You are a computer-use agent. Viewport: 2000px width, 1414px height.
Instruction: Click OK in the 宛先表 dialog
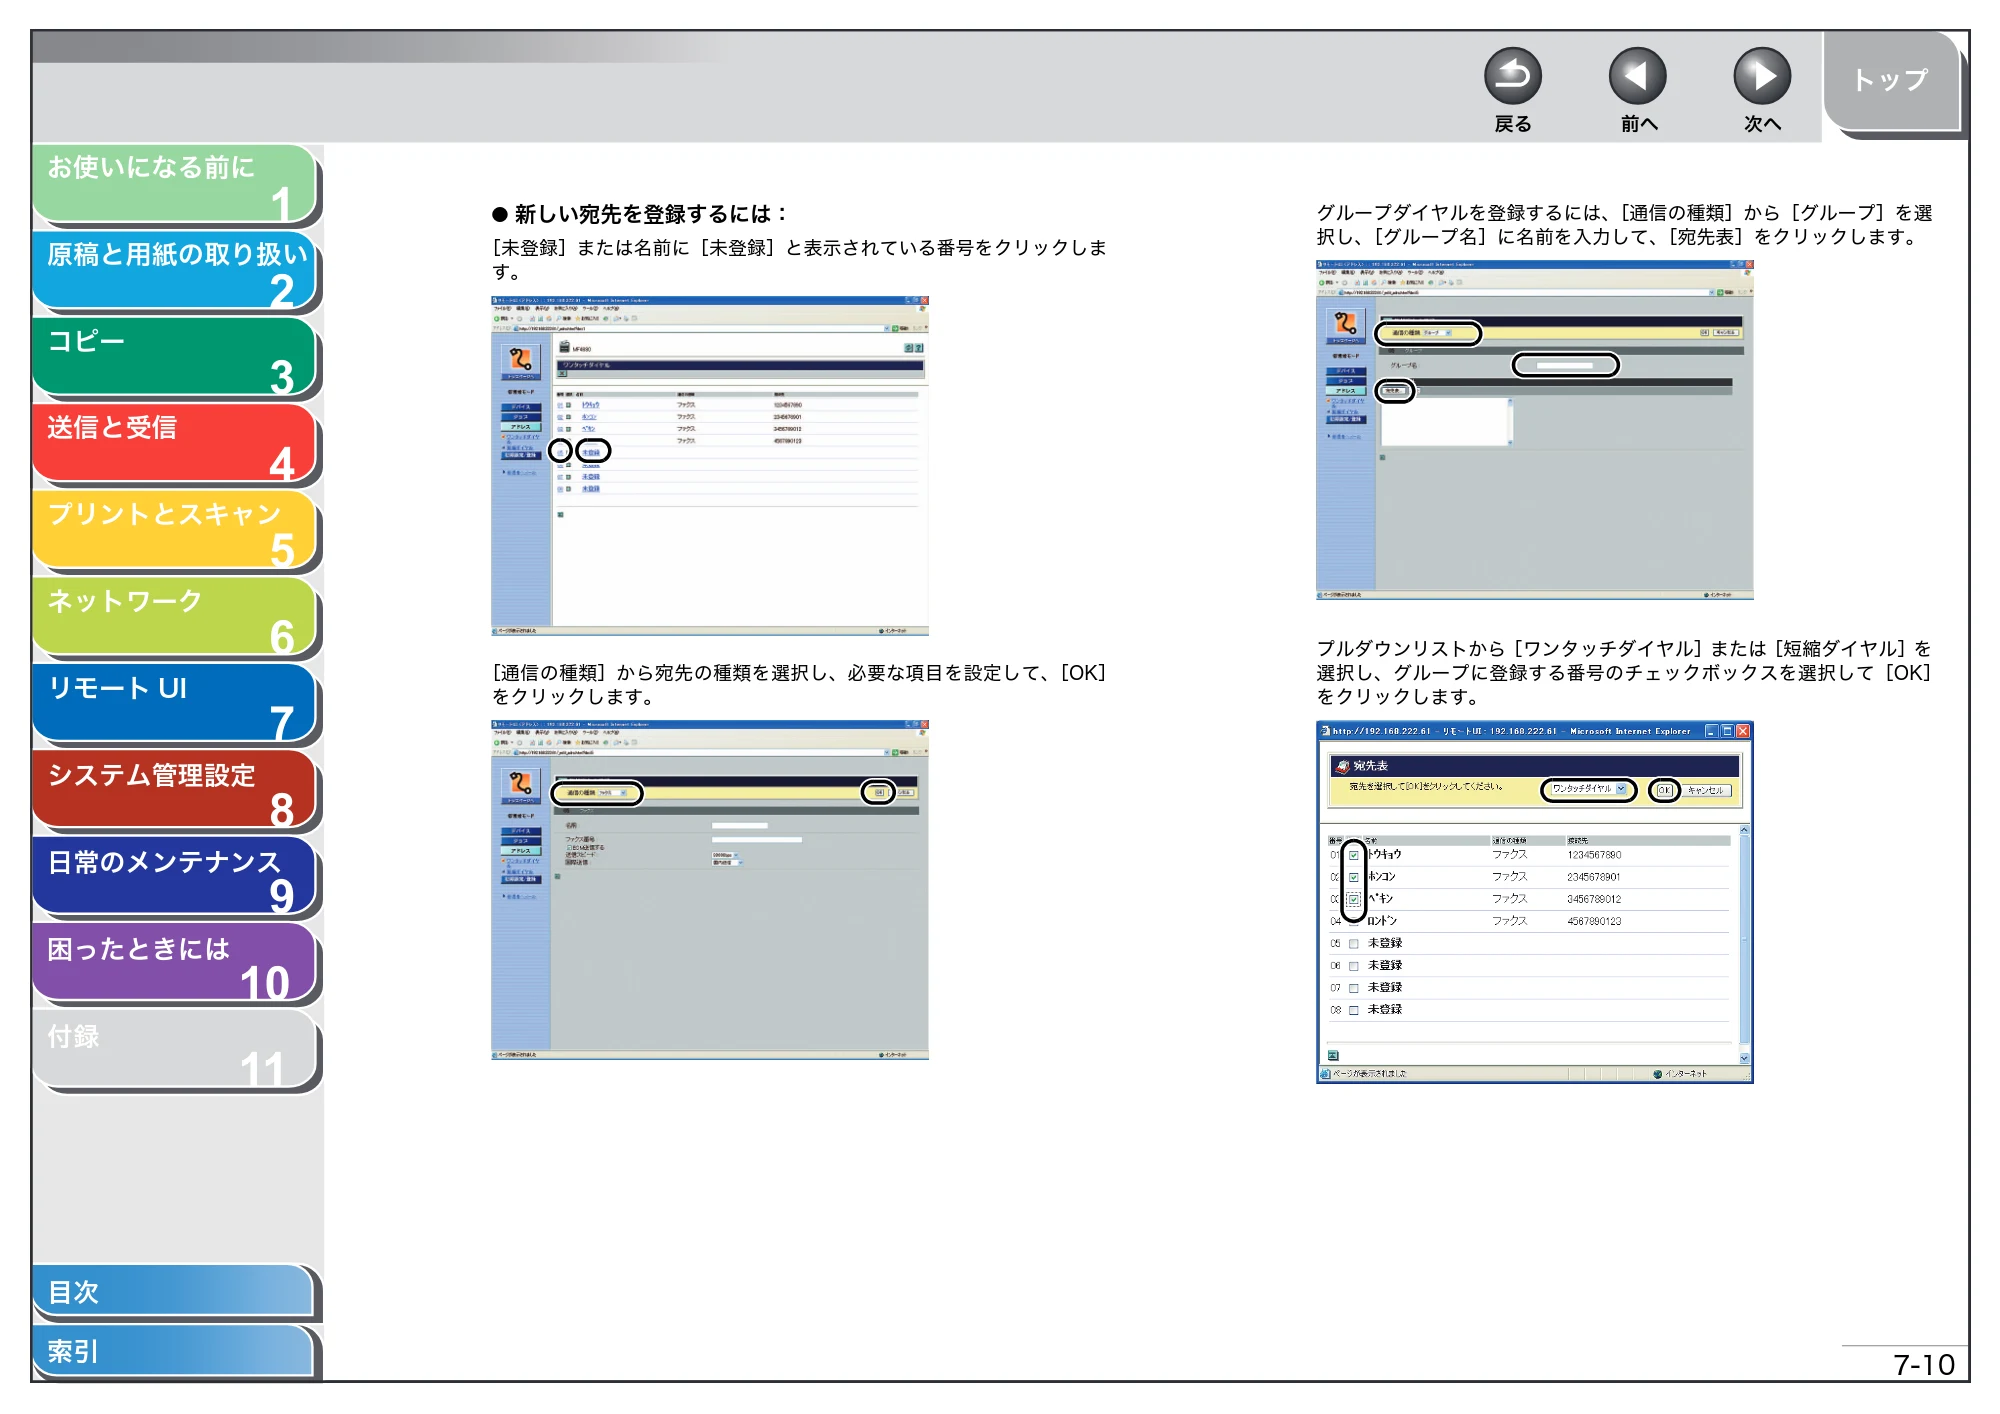pos(1664,790)
